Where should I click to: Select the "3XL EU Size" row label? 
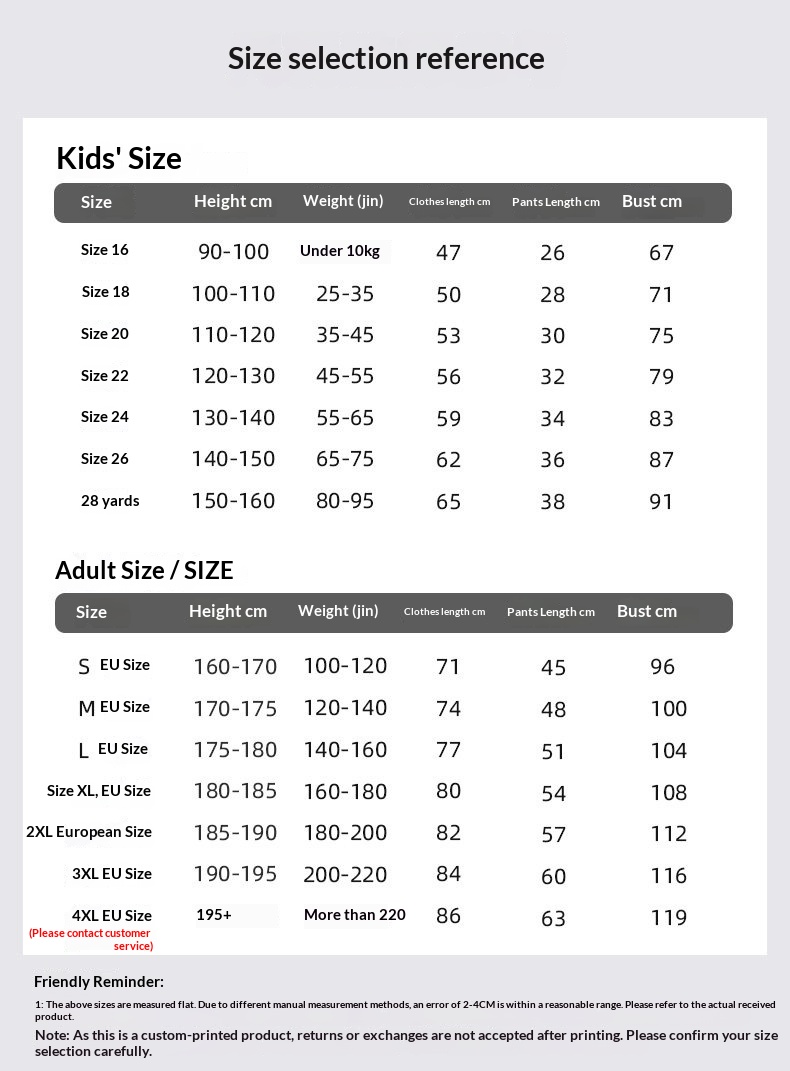[112, 874]
